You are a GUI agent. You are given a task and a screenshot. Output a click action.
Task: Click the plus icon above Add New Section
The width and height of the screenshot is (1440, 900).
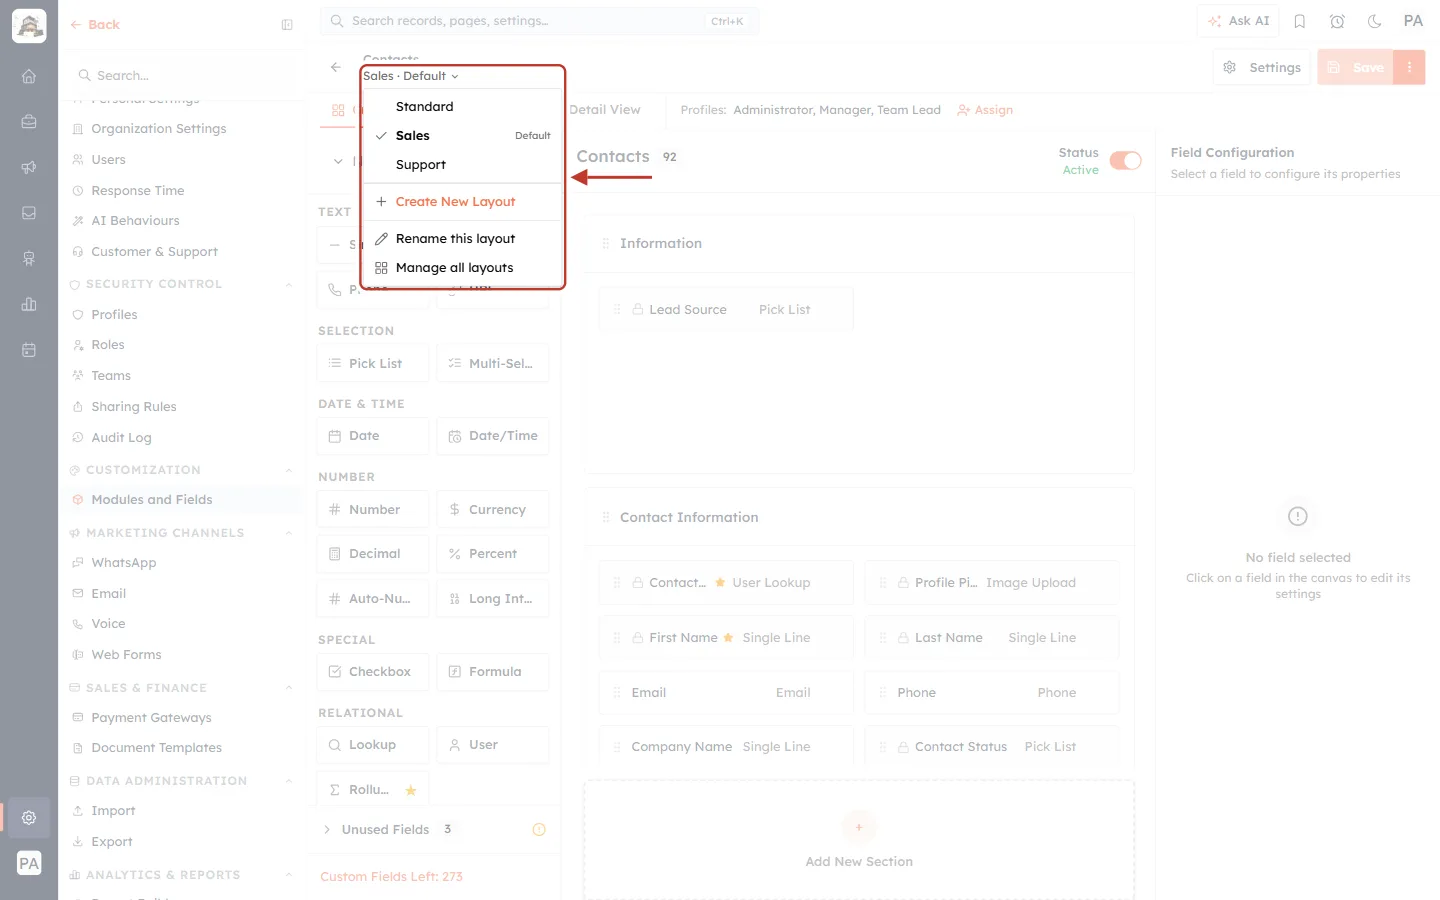coord(859,827)
